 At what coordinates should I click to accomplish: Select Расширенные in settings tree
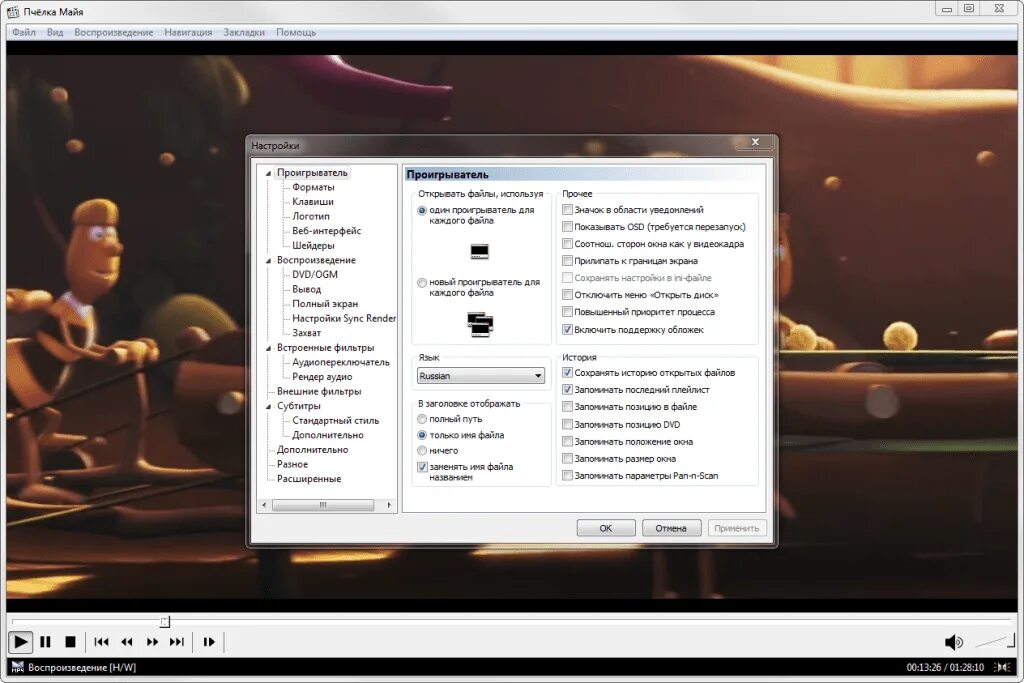[308, 479]
